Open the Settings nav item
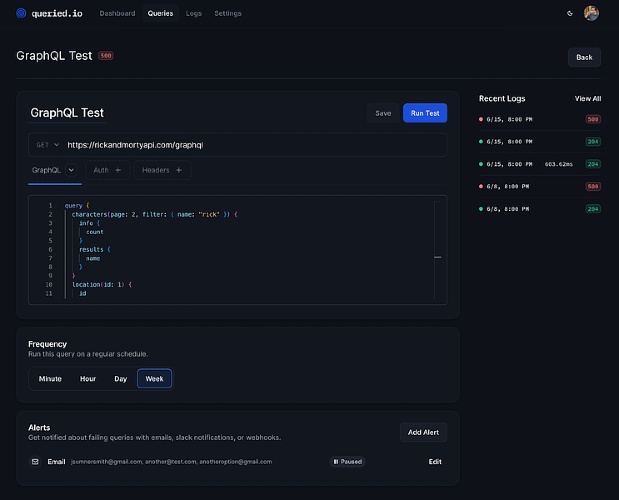Viewport: 619px width, 500px height. [x=228, y=13]
